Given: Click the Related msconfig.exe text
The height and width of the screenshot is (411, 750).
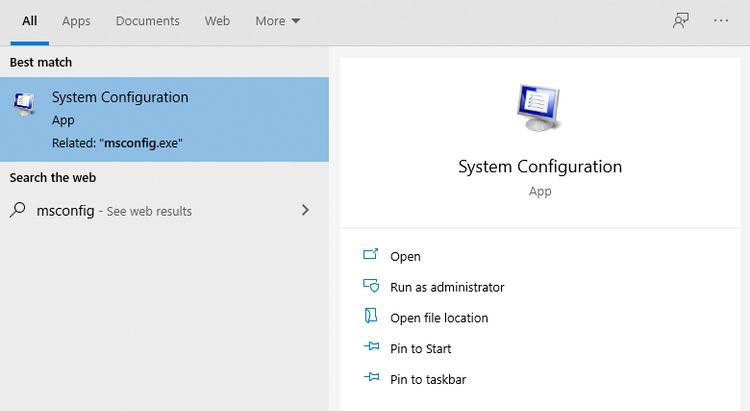Looking at the screenshot, I should pyautogui.click(x=117, y=143).
